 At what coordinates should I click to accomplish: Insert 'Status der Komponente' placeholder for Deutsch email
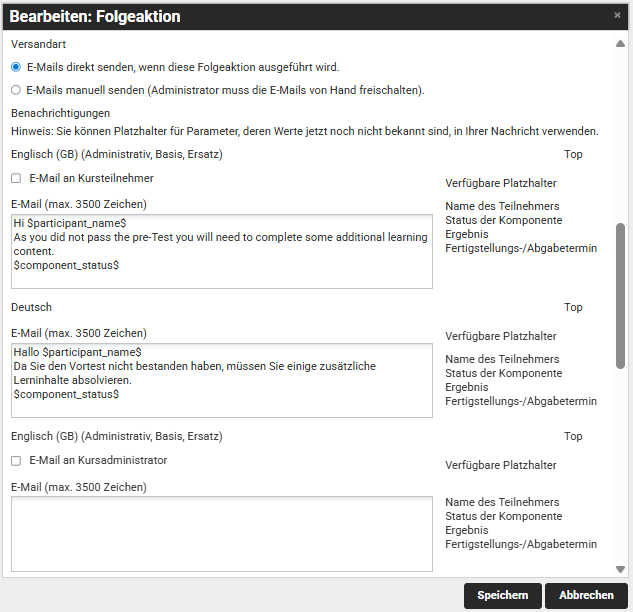click(x=503, y=373)
